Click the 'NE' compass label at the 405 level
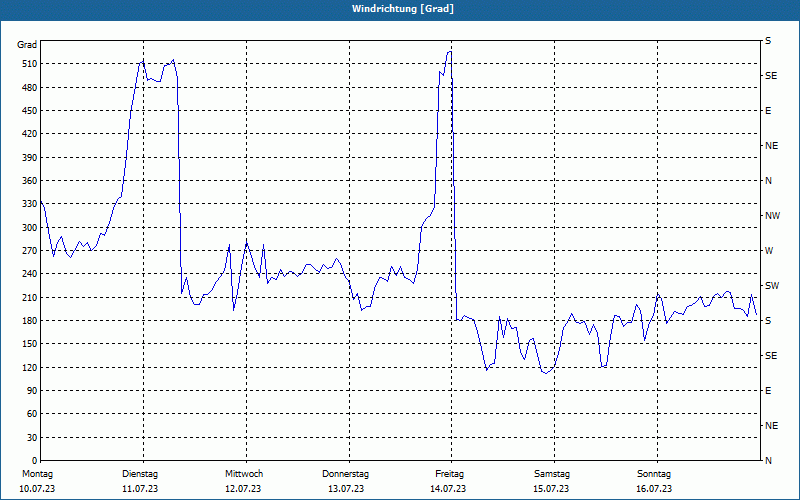Image resolution: width=800 pixels, height=500 pixels. [771, 146]
